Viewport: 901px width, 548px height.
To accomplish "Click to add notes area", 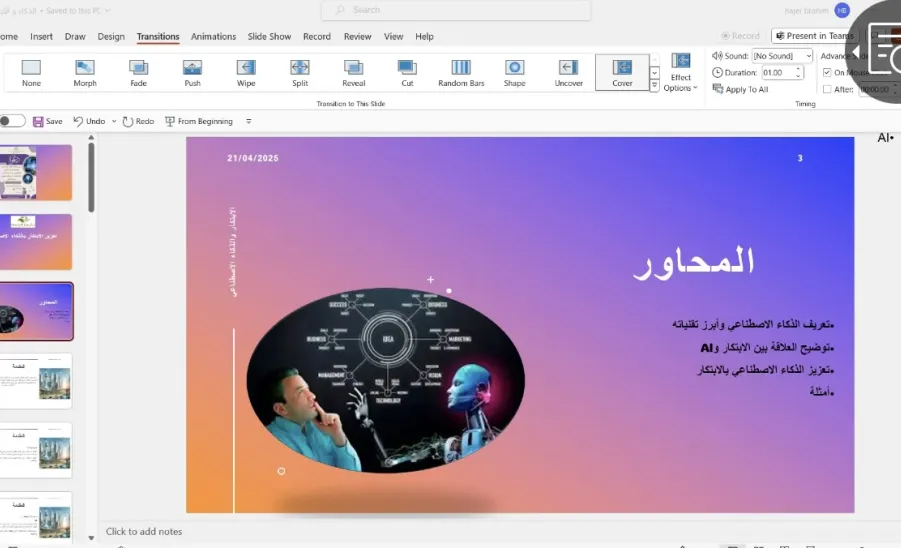I will (144, 531).
